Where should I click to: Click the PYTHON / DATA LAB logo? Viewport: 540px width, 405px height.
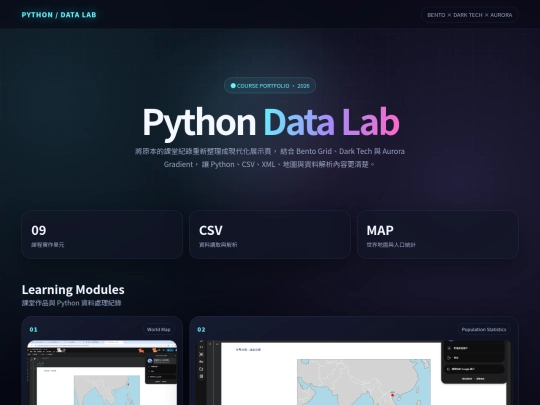click(x=59, y=15)
